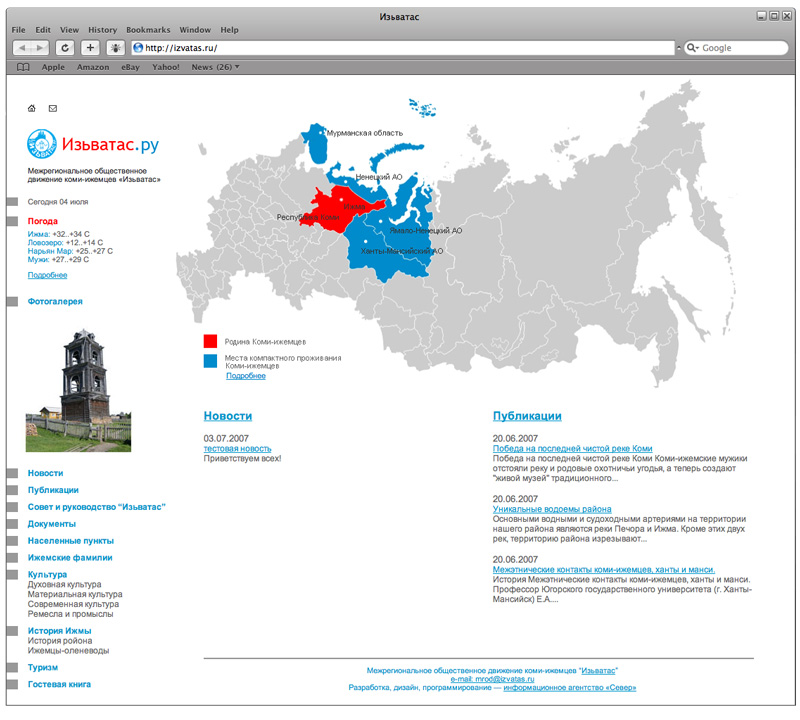The width and height of the screenshot is (800, 720).
Task: Click the Google search field
Action: pos(736,48)
